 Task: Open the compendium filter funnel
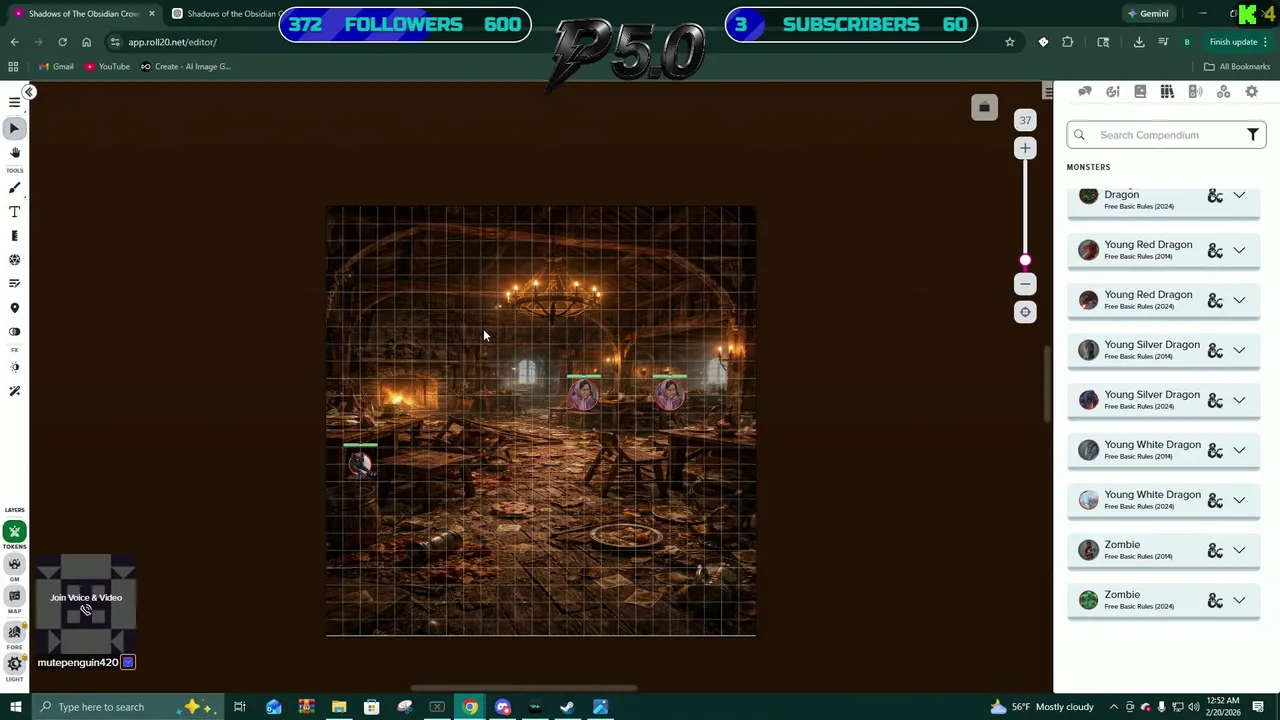coord(1252,135)
